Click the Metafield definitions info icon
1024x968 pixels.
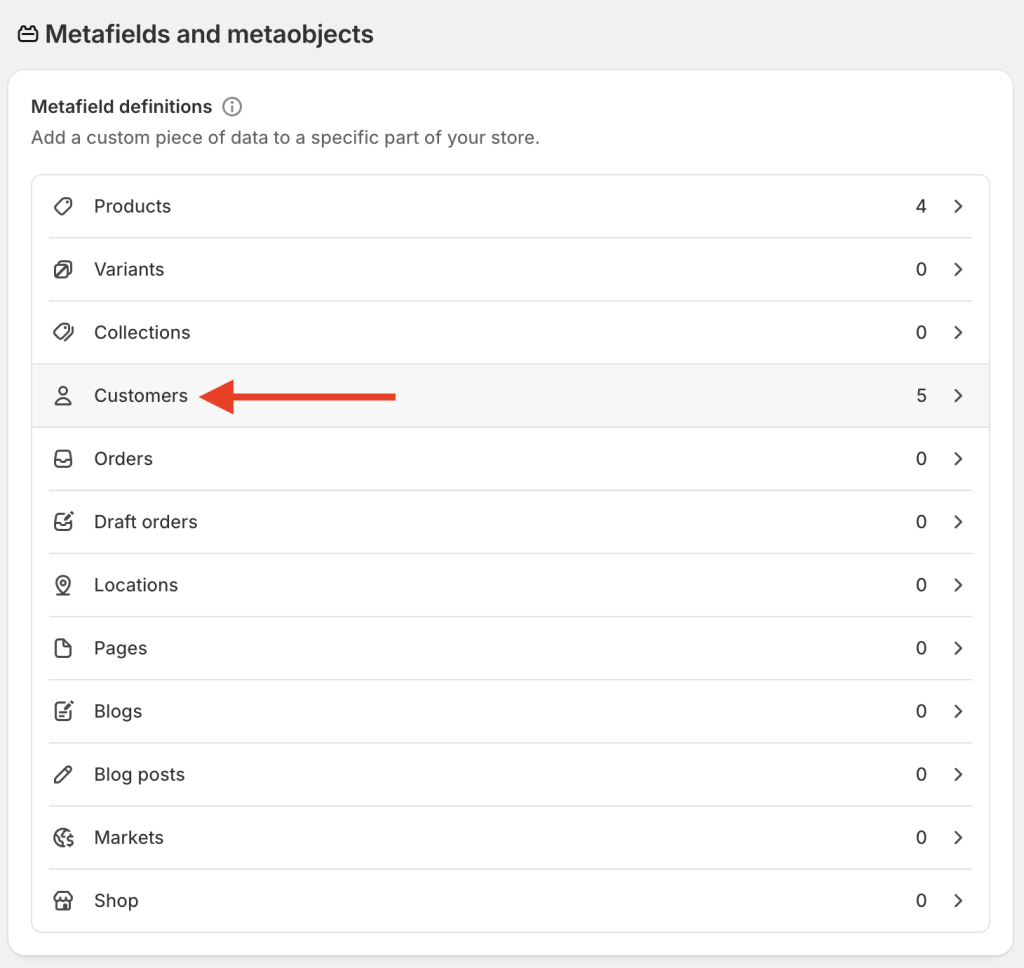coord(232,106)
